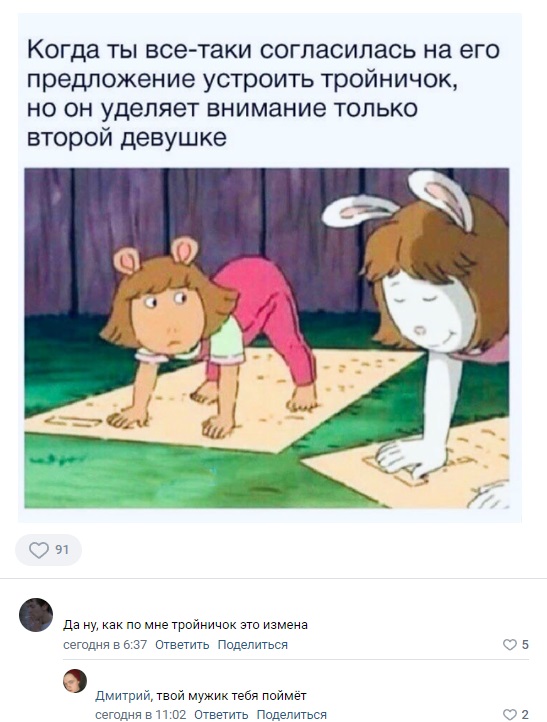Open the reply author's red-haired avatar
This screenshot has height=722, width=547.
[75, 681]
